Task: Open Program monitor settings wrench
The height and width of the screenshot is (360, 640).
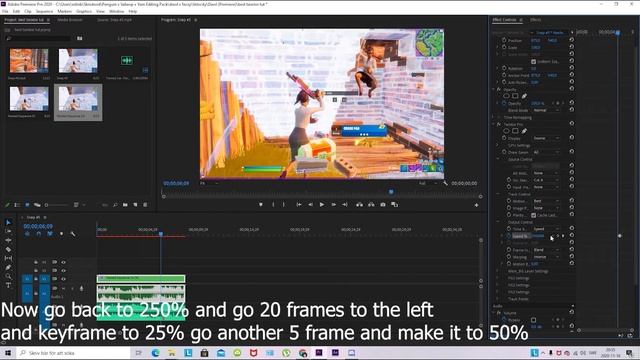Action: 445,183
